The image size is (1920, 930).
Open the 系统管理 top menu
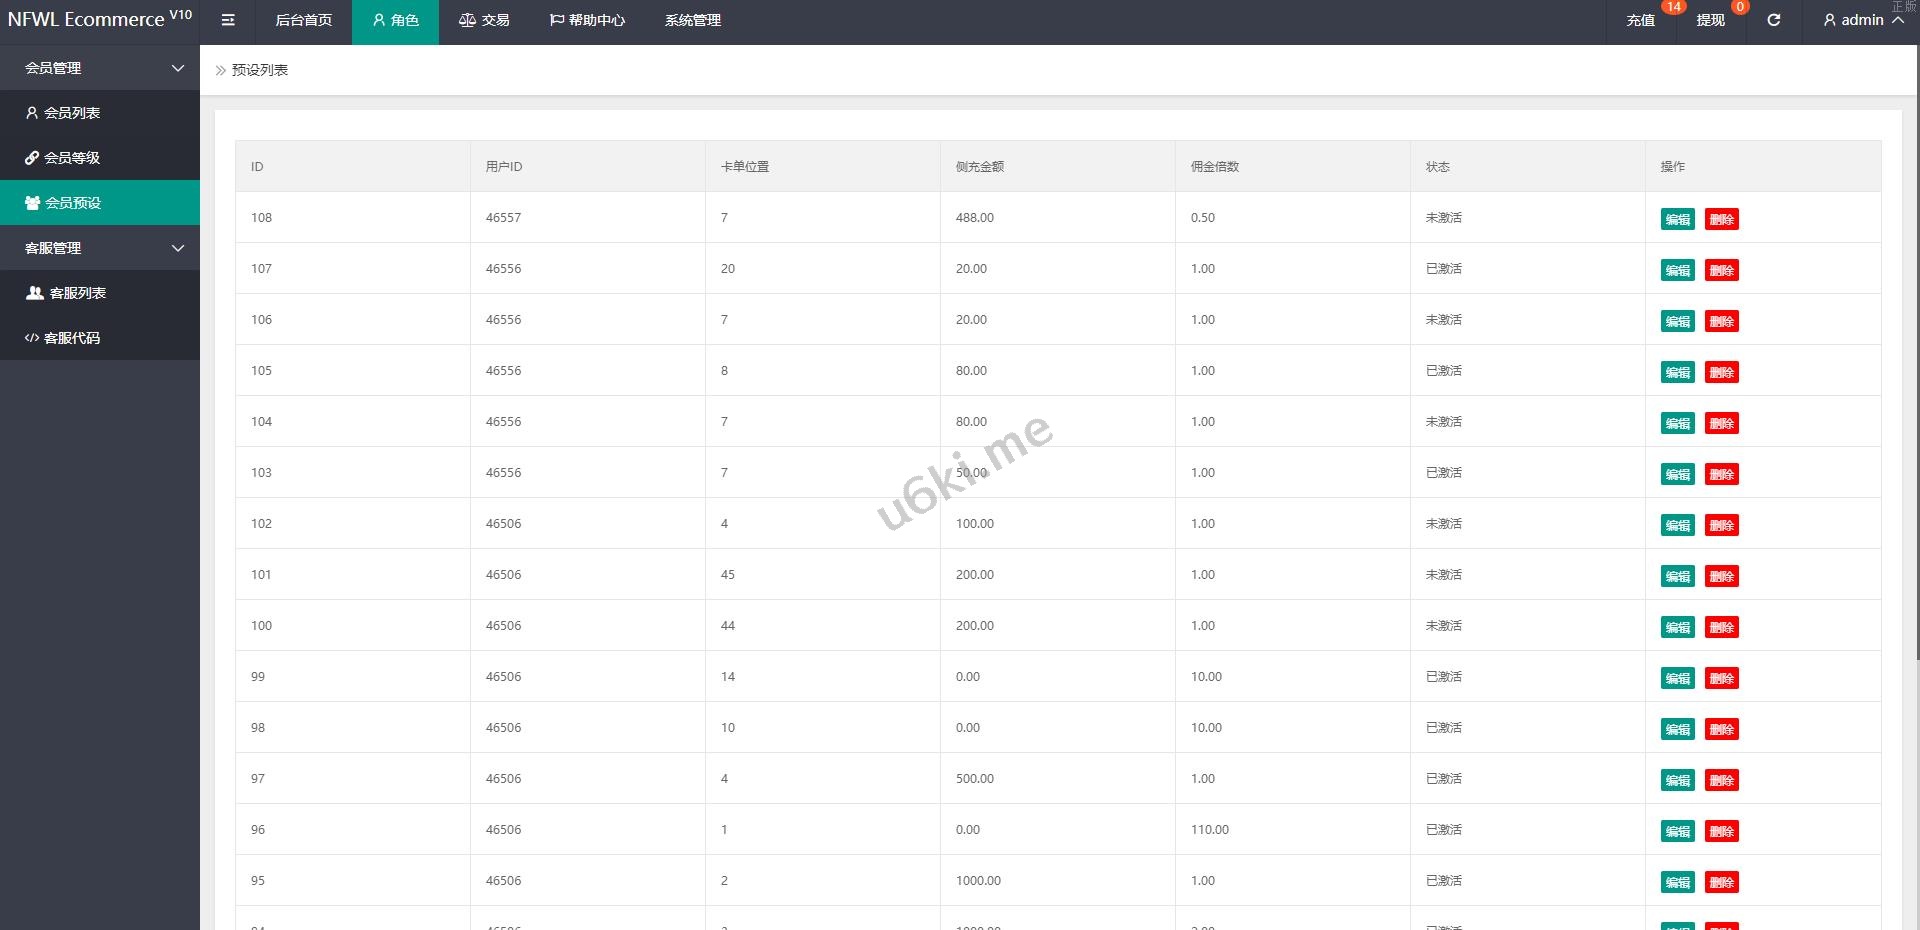coord(692,20)
